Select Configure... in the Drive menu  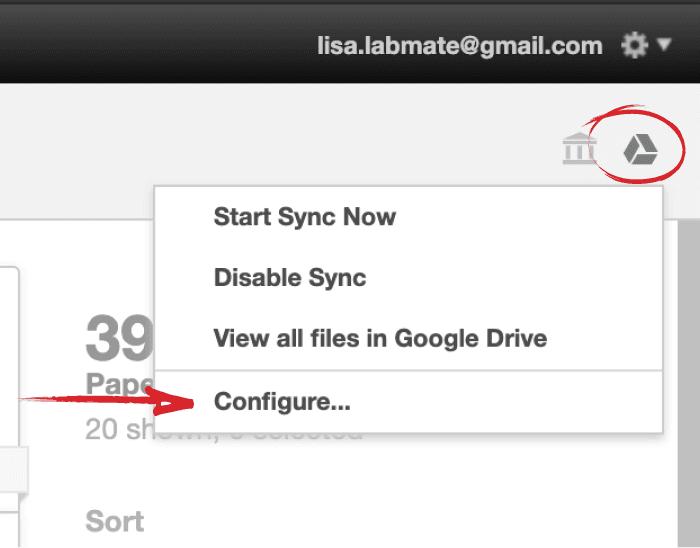(x=282, y=401)
